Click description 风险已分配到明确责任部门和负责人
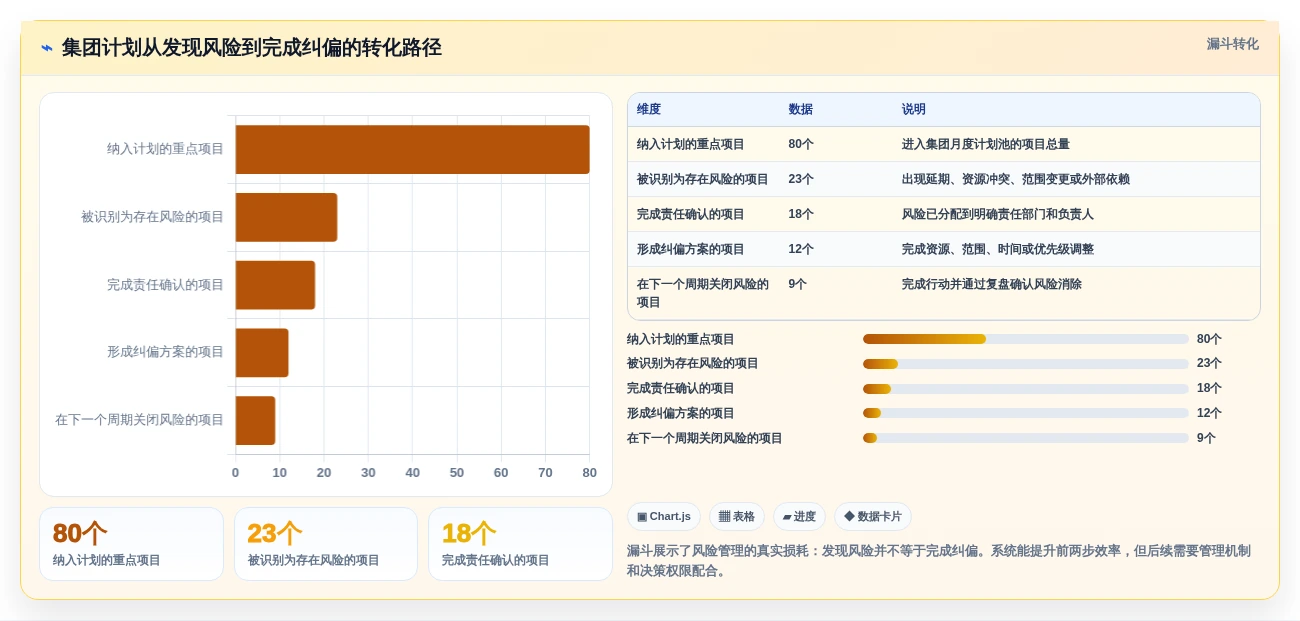 (998, 214)
